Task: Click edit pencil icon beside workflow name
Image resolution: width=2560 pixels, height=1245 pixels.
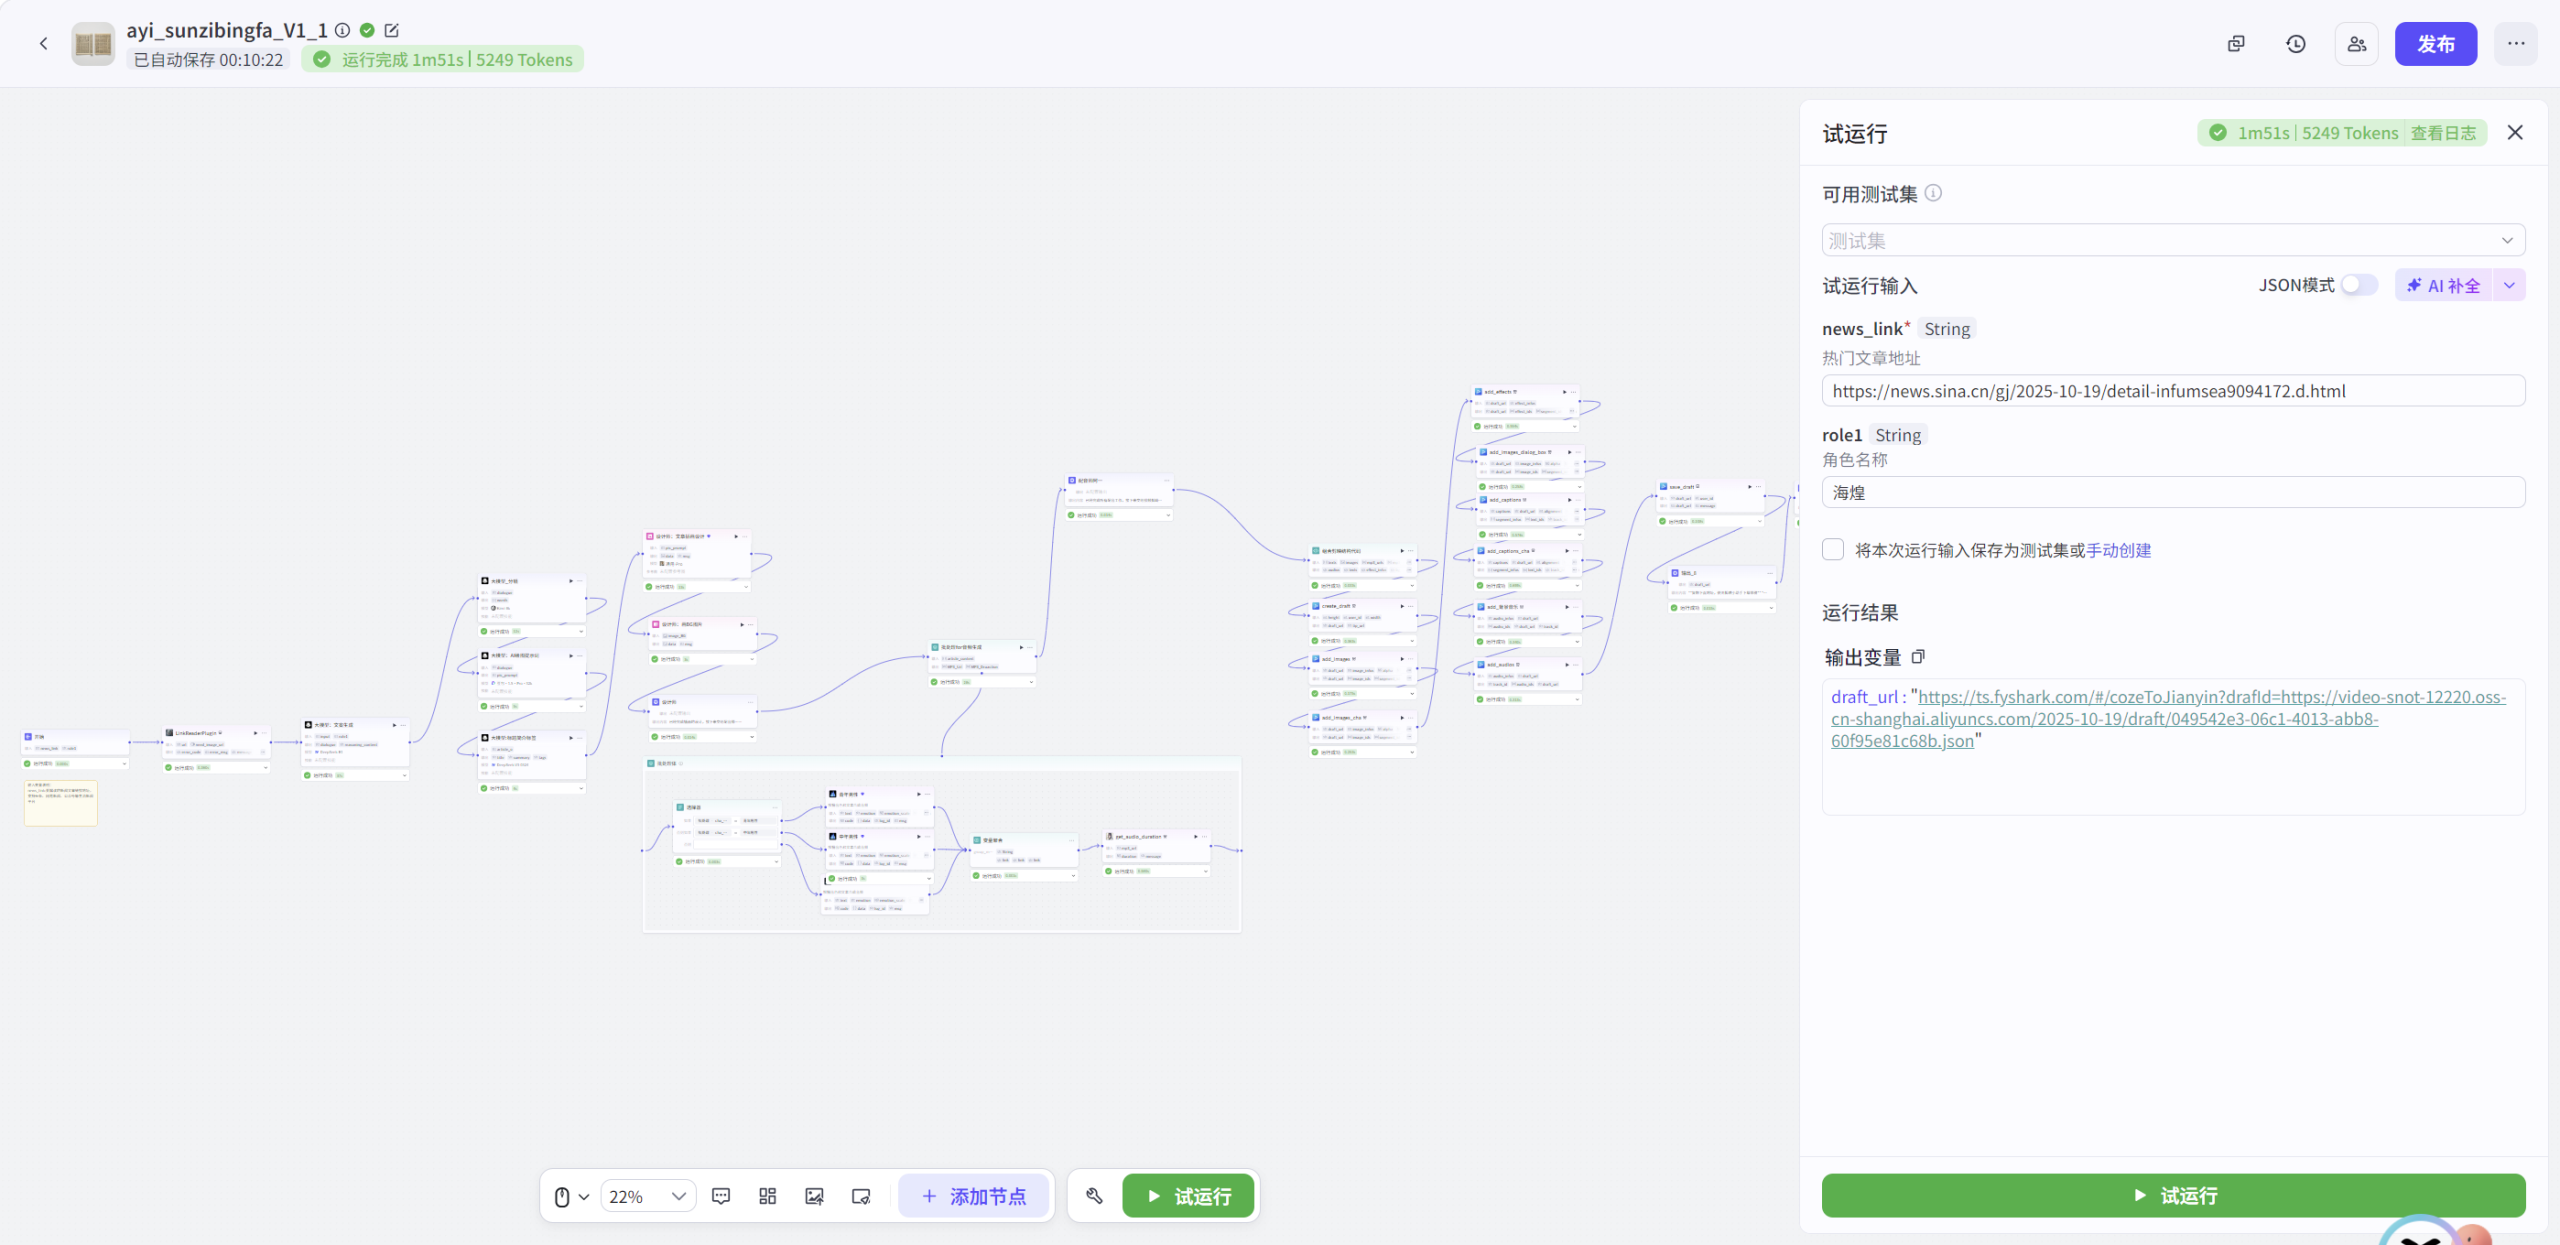Action: point(392,31)
